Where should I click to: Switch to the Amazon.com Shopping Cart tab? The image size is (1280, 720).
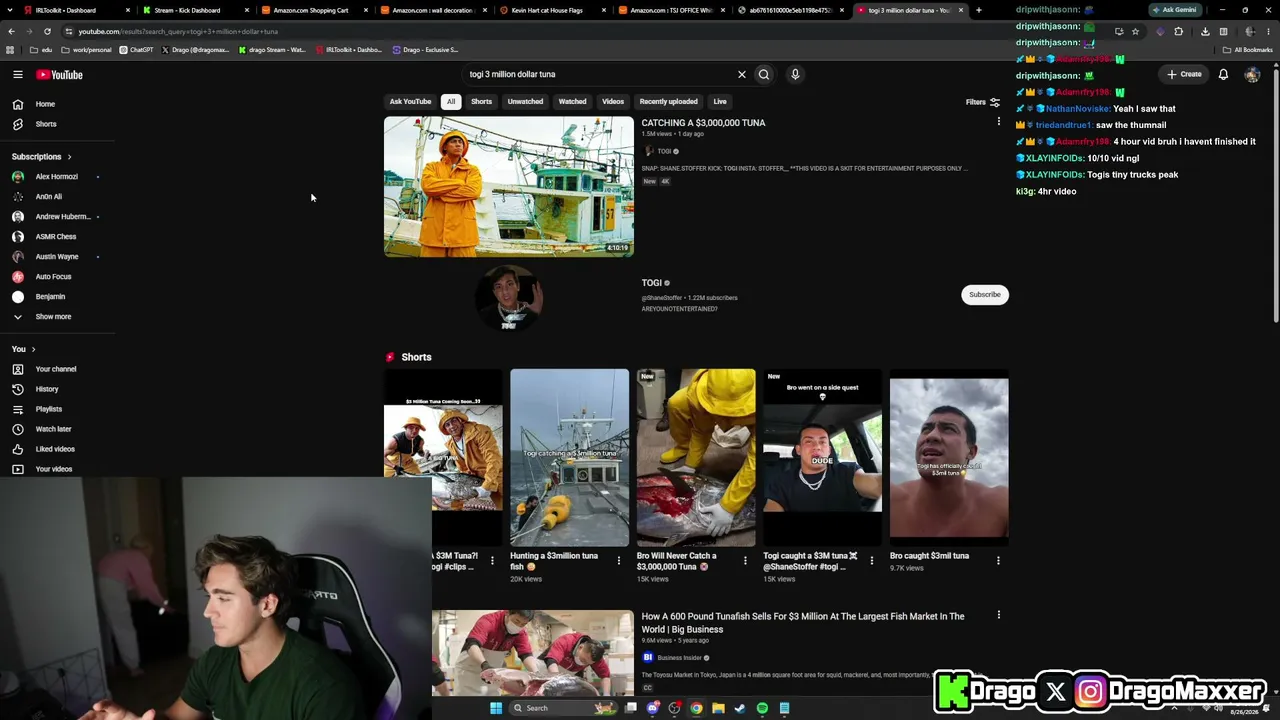(x=314, y=10)
